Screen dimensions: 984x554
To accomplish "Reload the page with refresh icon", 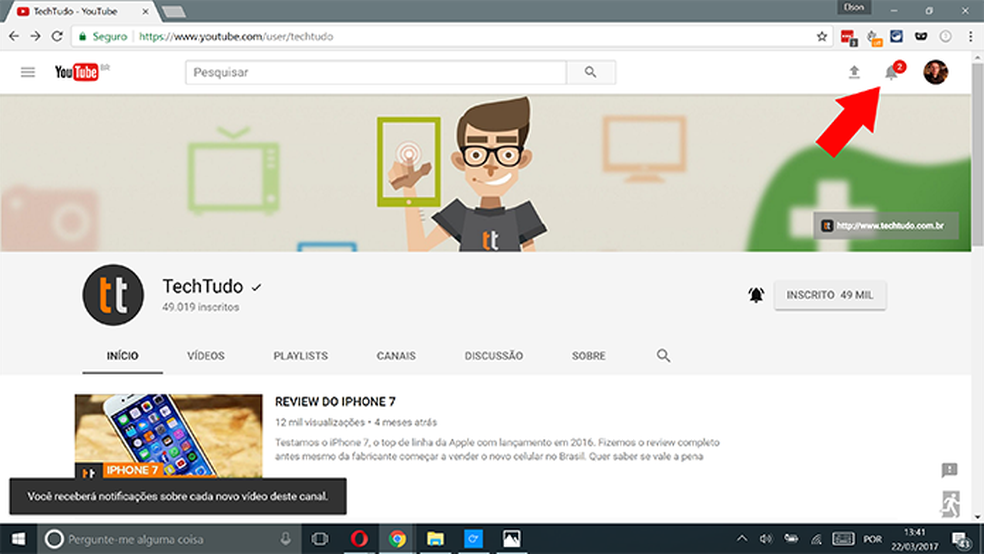I will coord(57,36).
